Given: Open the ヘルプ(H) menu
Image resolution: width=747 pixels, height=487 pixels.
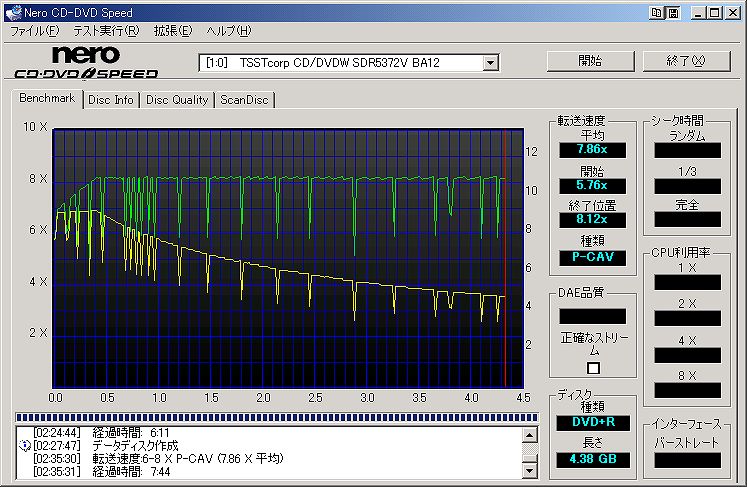Looking at the screenshot, I should pos(229,31).
